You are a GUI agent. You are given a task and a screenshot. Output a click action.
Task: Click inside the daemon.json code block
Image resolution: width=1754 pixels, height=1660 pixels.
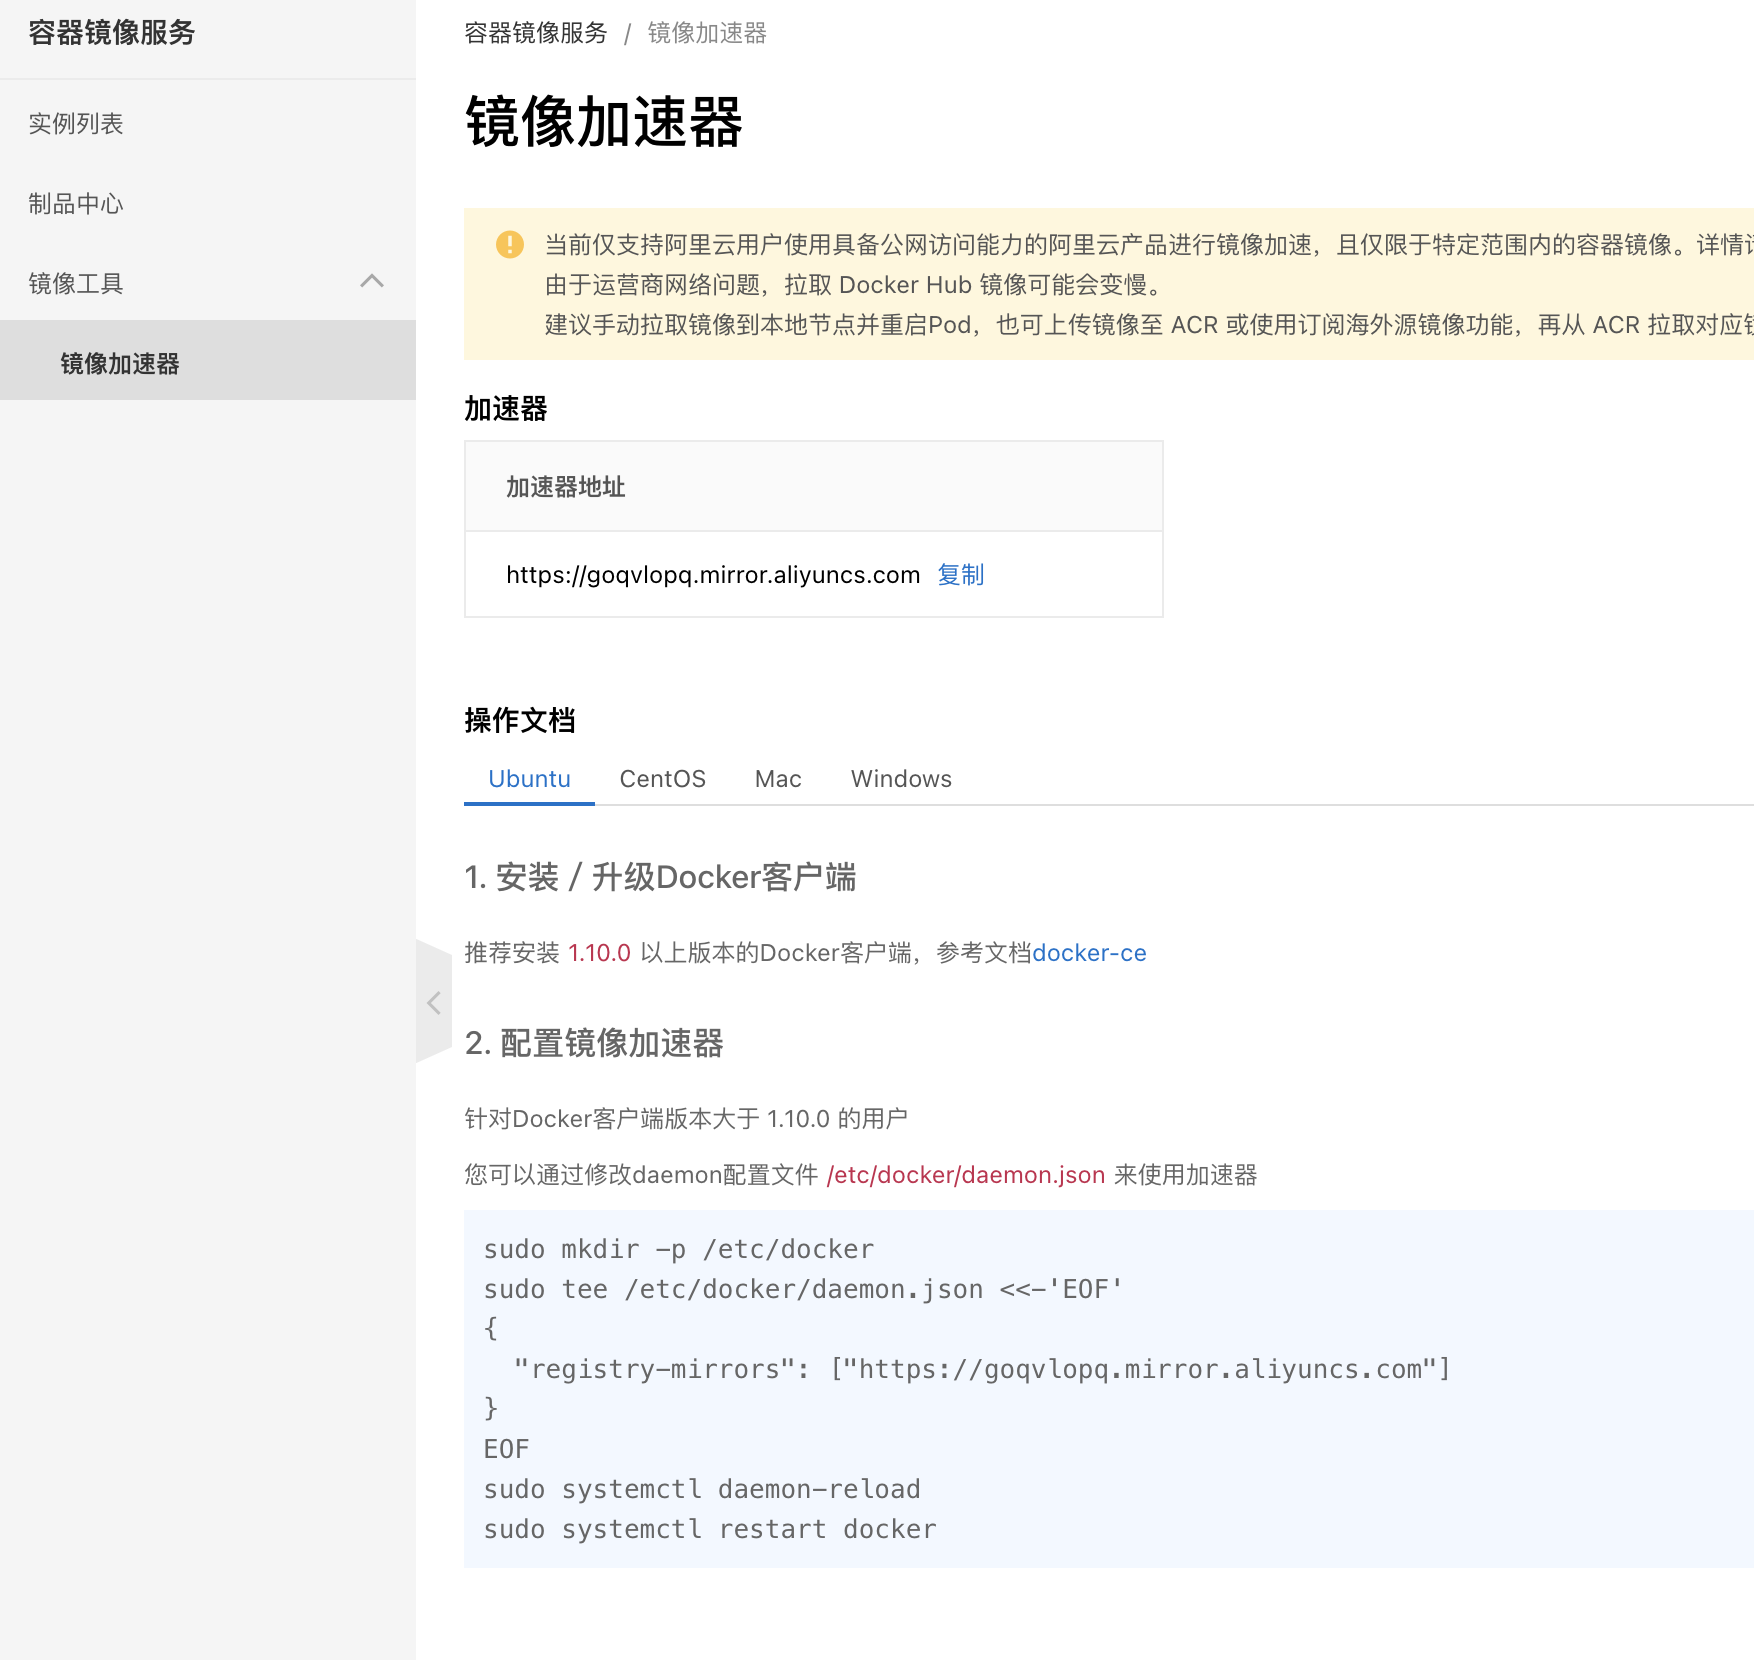coord(1000,1388)
